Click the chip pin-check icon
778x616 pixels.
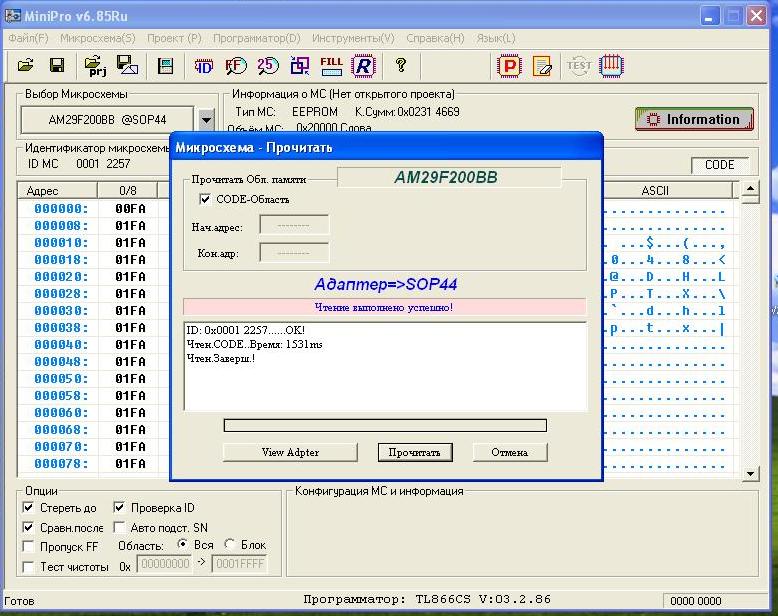[611, 65]
